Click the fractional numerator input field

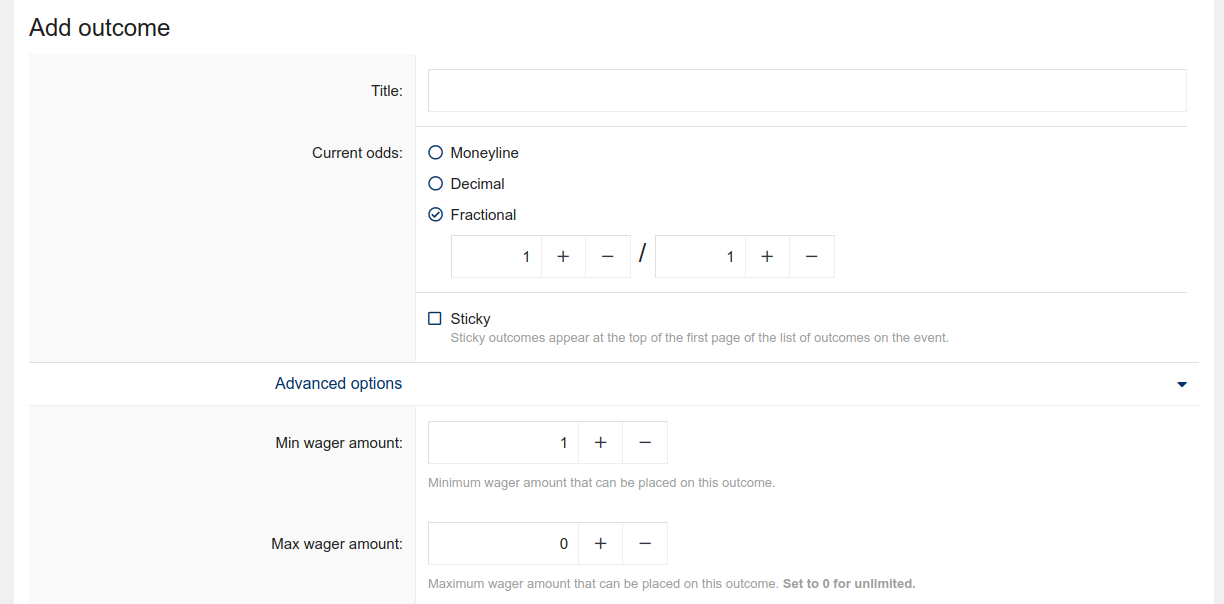[x=497, y=257]
